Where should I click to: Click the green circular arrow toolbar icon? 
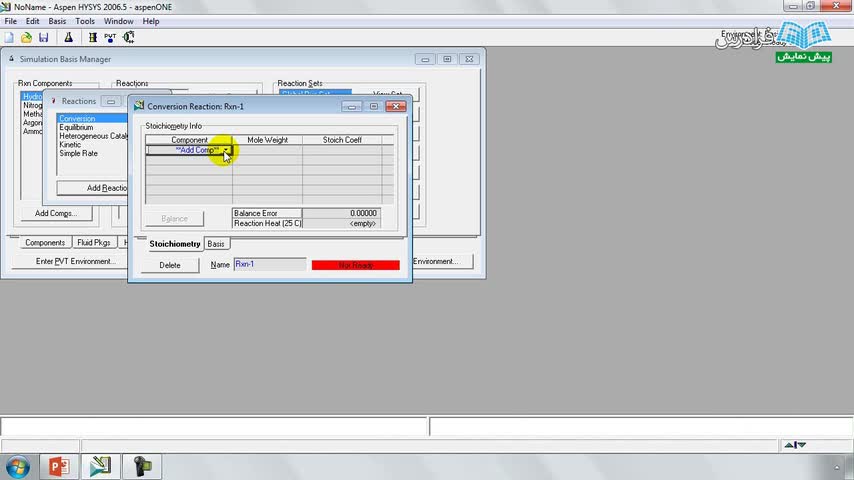tap(129, 38)
